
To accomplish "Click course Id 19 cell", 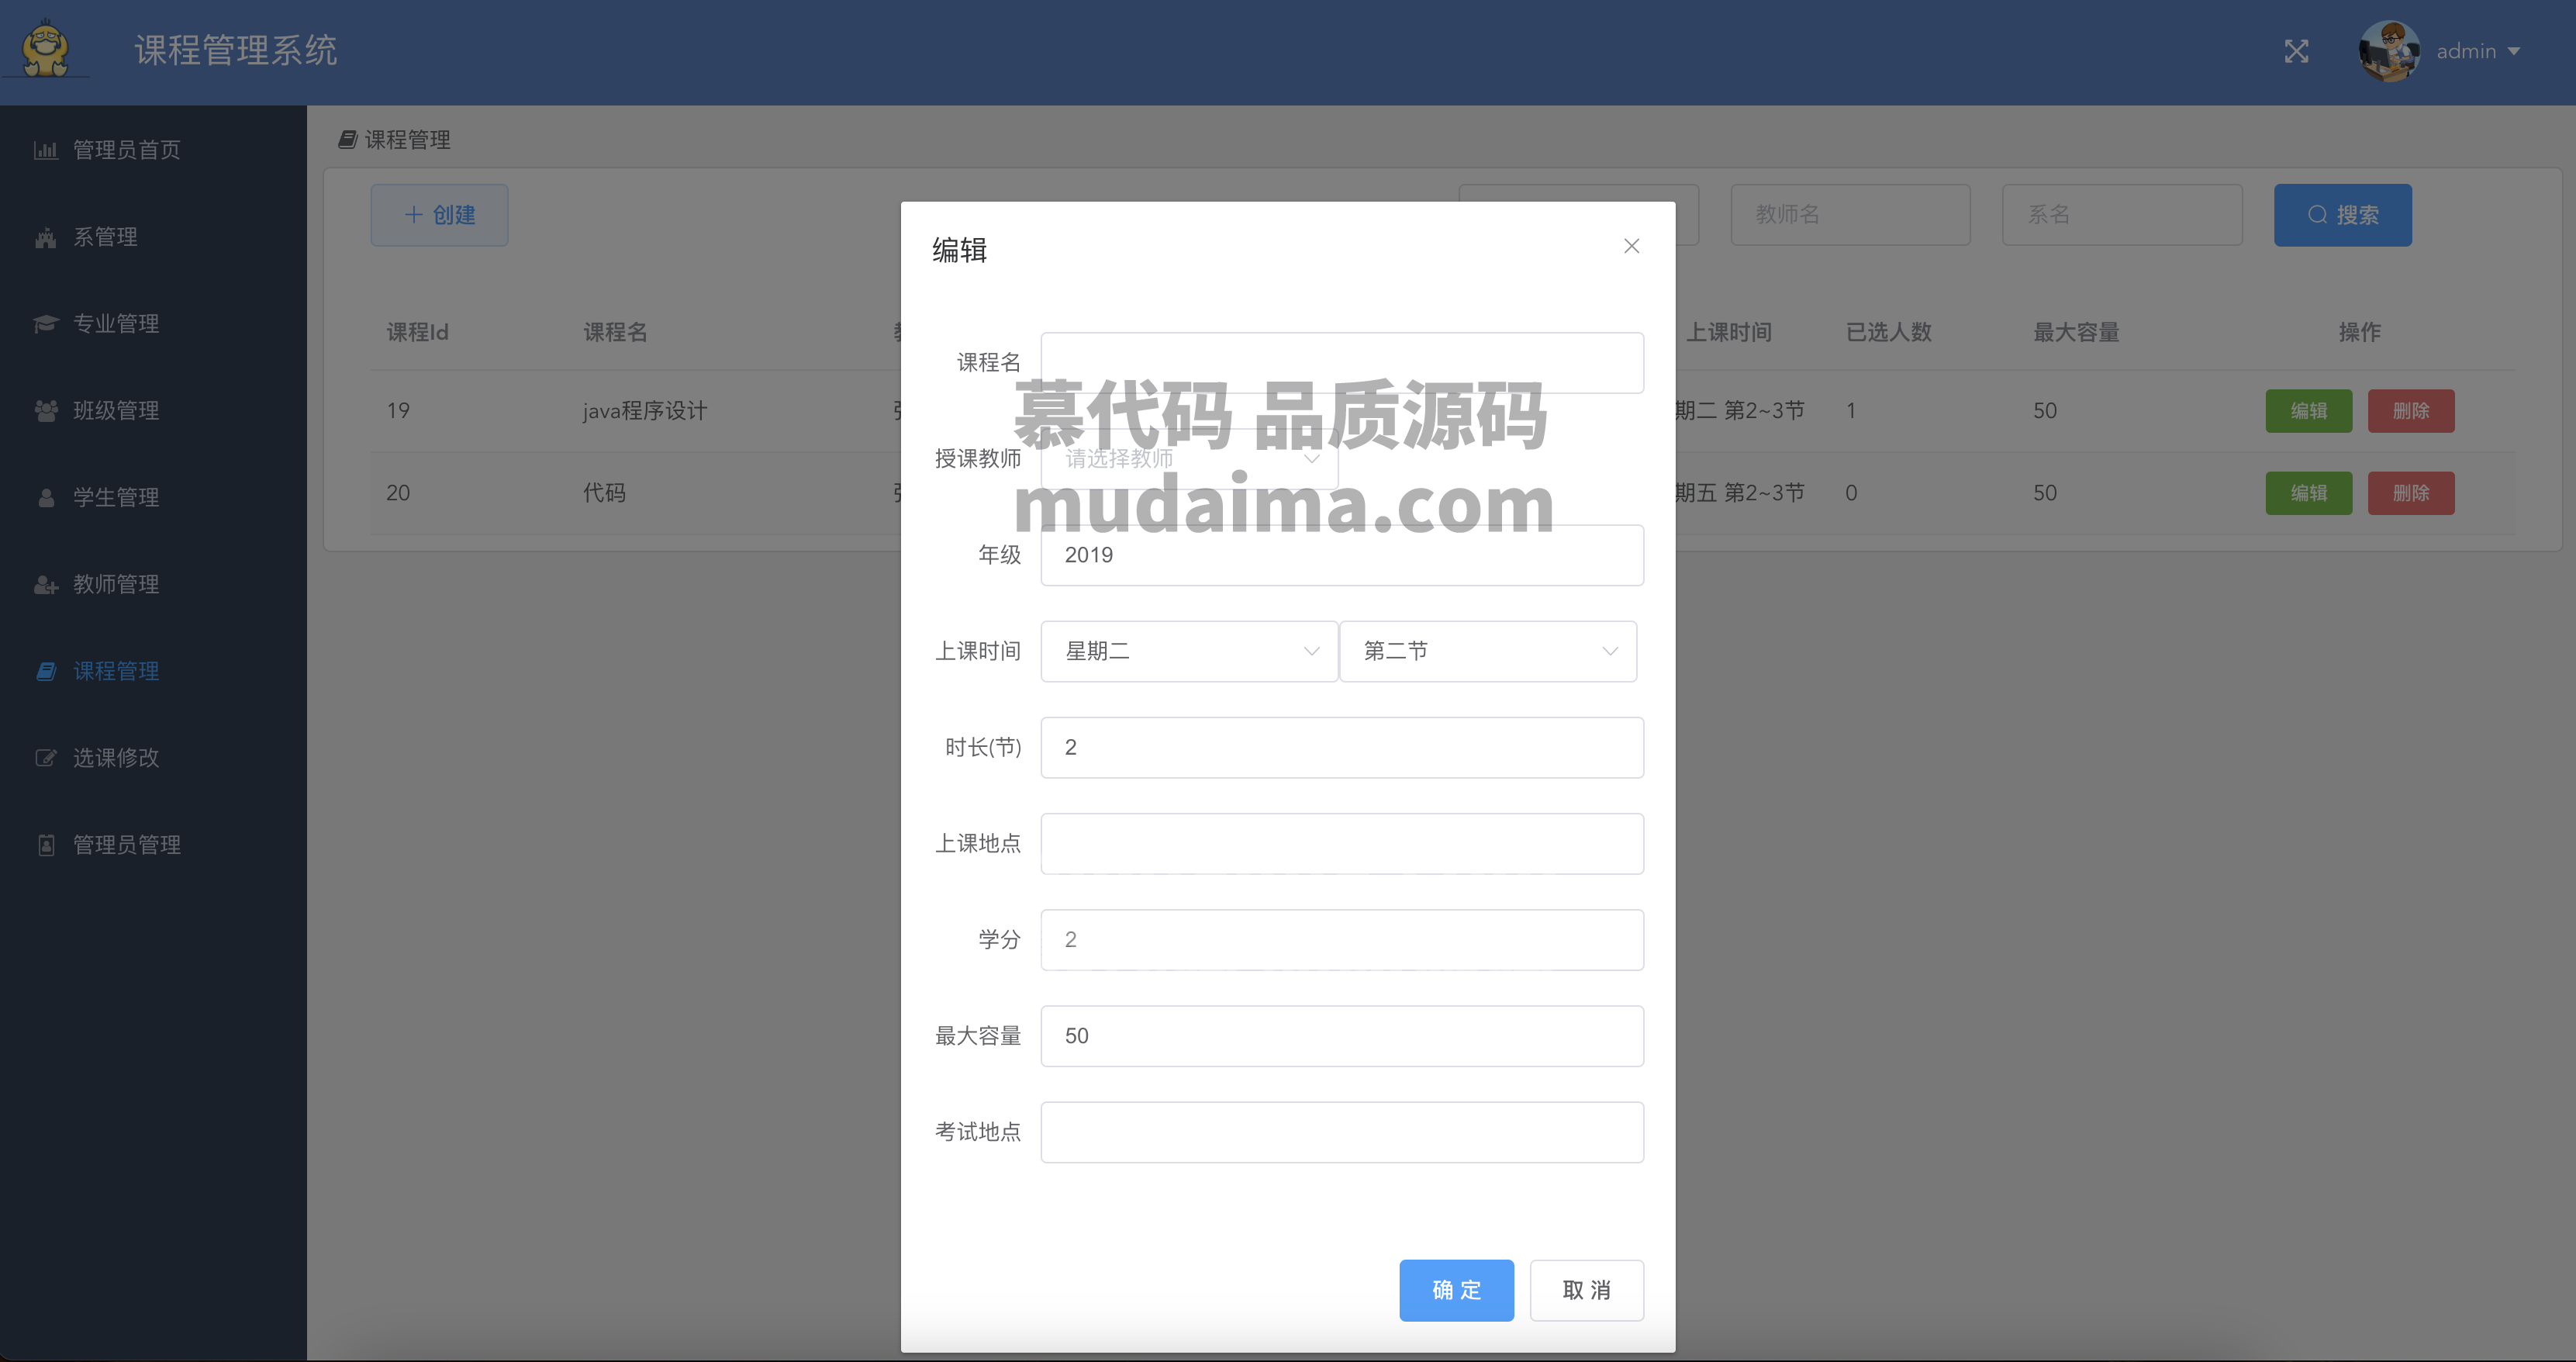I will pyautogui.click(x=398, y=411).
